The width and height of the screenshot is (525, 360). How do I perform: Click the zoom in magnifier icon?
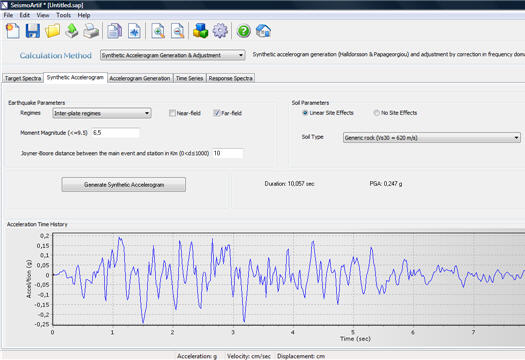158,31
